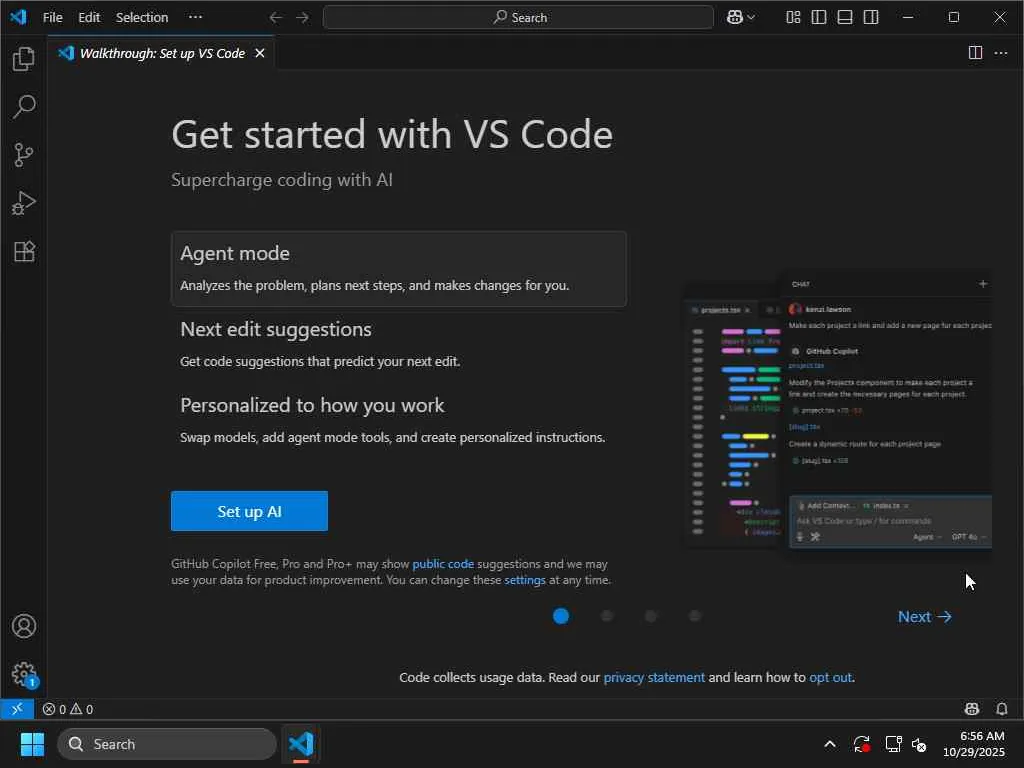Show hidden system tray icons
Viewport: 1024px width, 768px height.
pyautogui.click(x=829, y=744)
